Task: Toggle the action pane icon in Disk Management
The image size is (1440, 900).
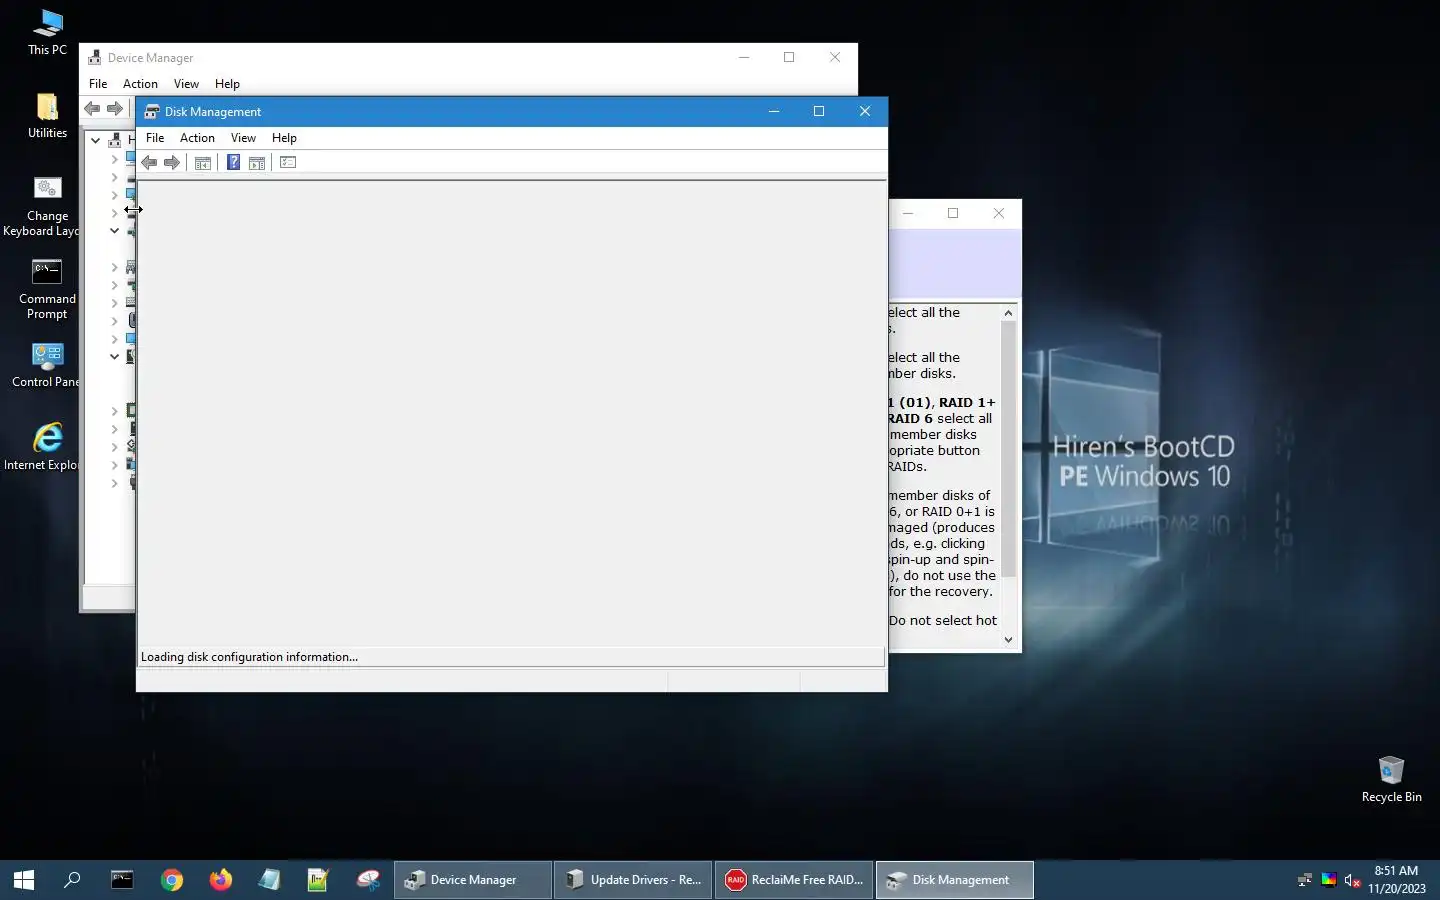Action: [257, 163]
